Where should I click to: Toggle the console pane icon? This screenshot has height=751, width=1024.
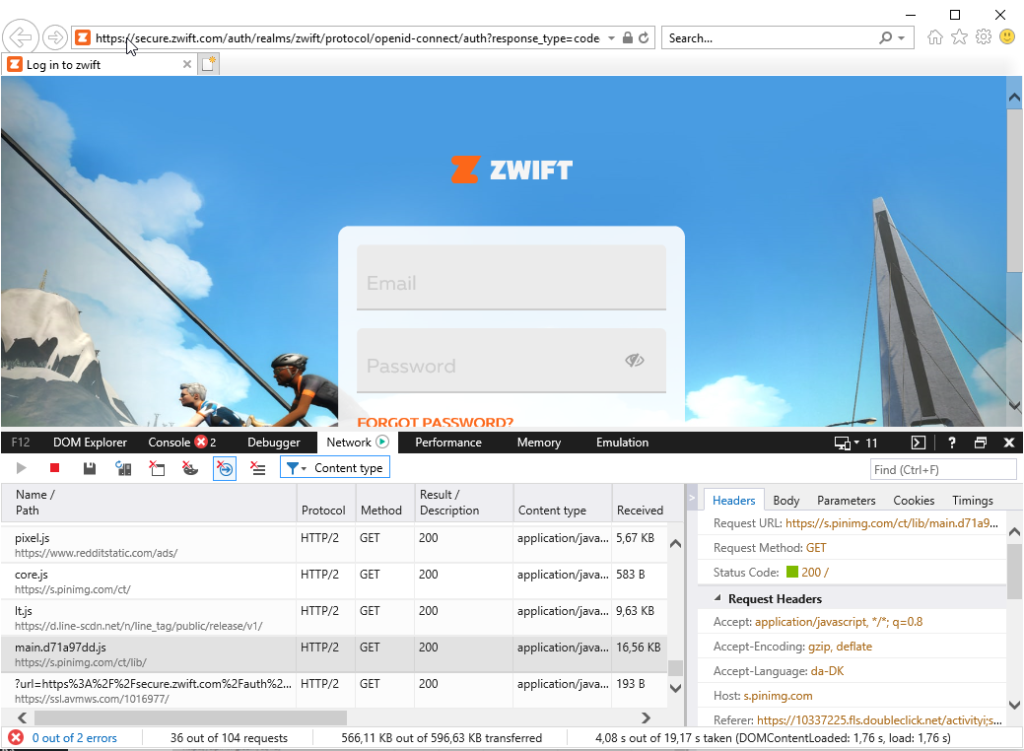point(918,443)
